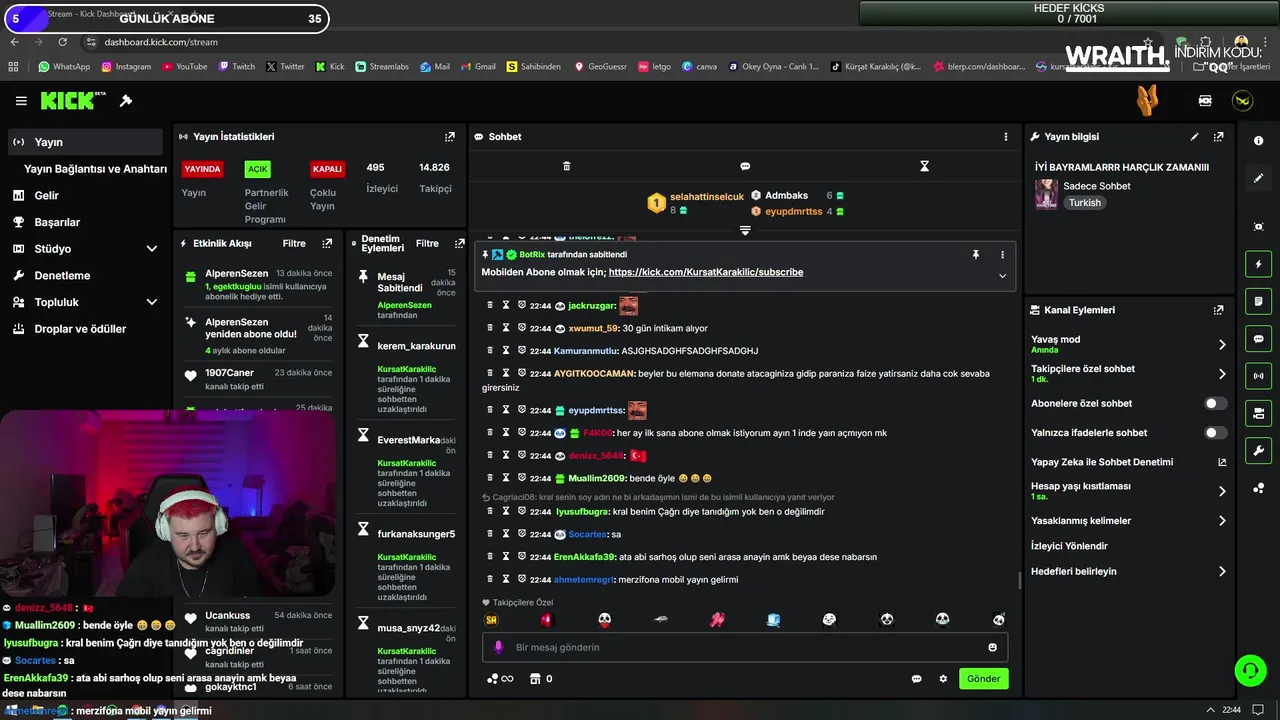This screenshot has height=720, width=1280.
Task: Click the trash icon to clear chat
Action: [x=566, y=166]
